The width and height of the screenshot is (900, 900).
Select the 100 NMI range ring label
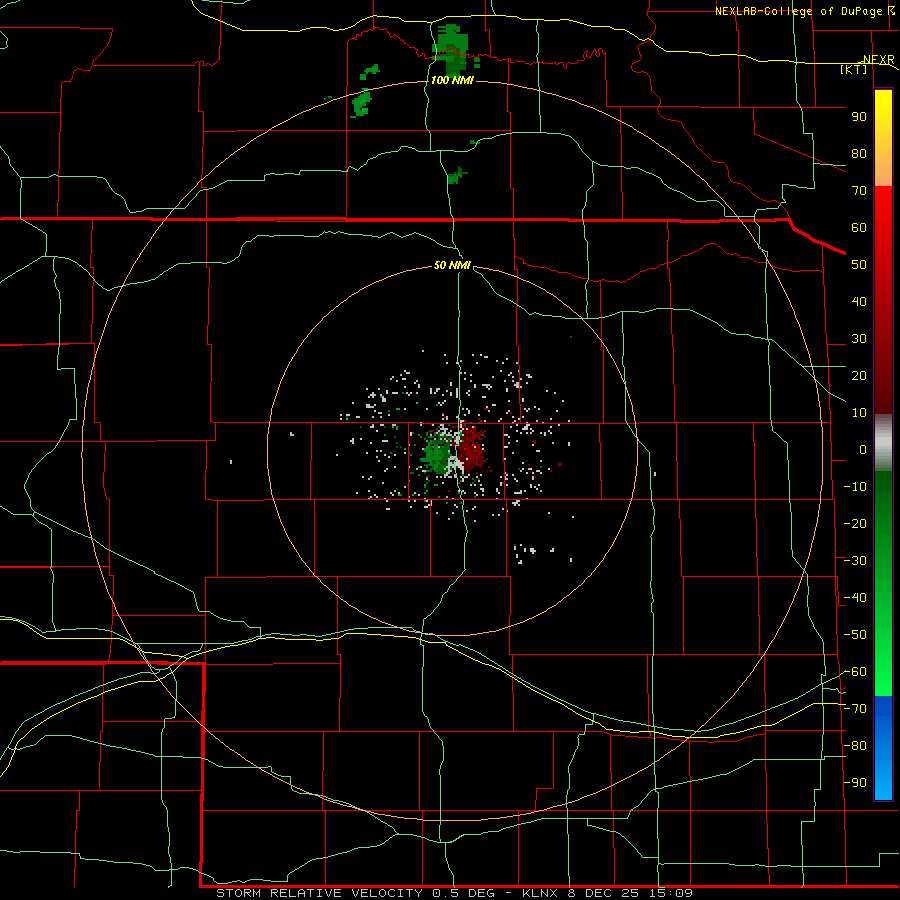click(x=452, y=80)
